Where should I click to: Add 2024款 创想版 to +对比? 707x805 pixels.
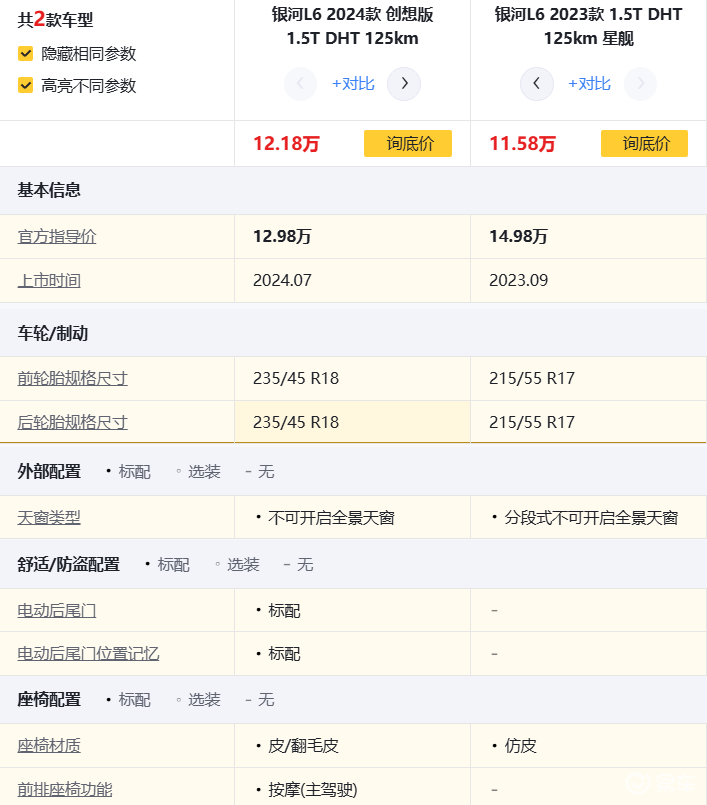coord(353,84)
